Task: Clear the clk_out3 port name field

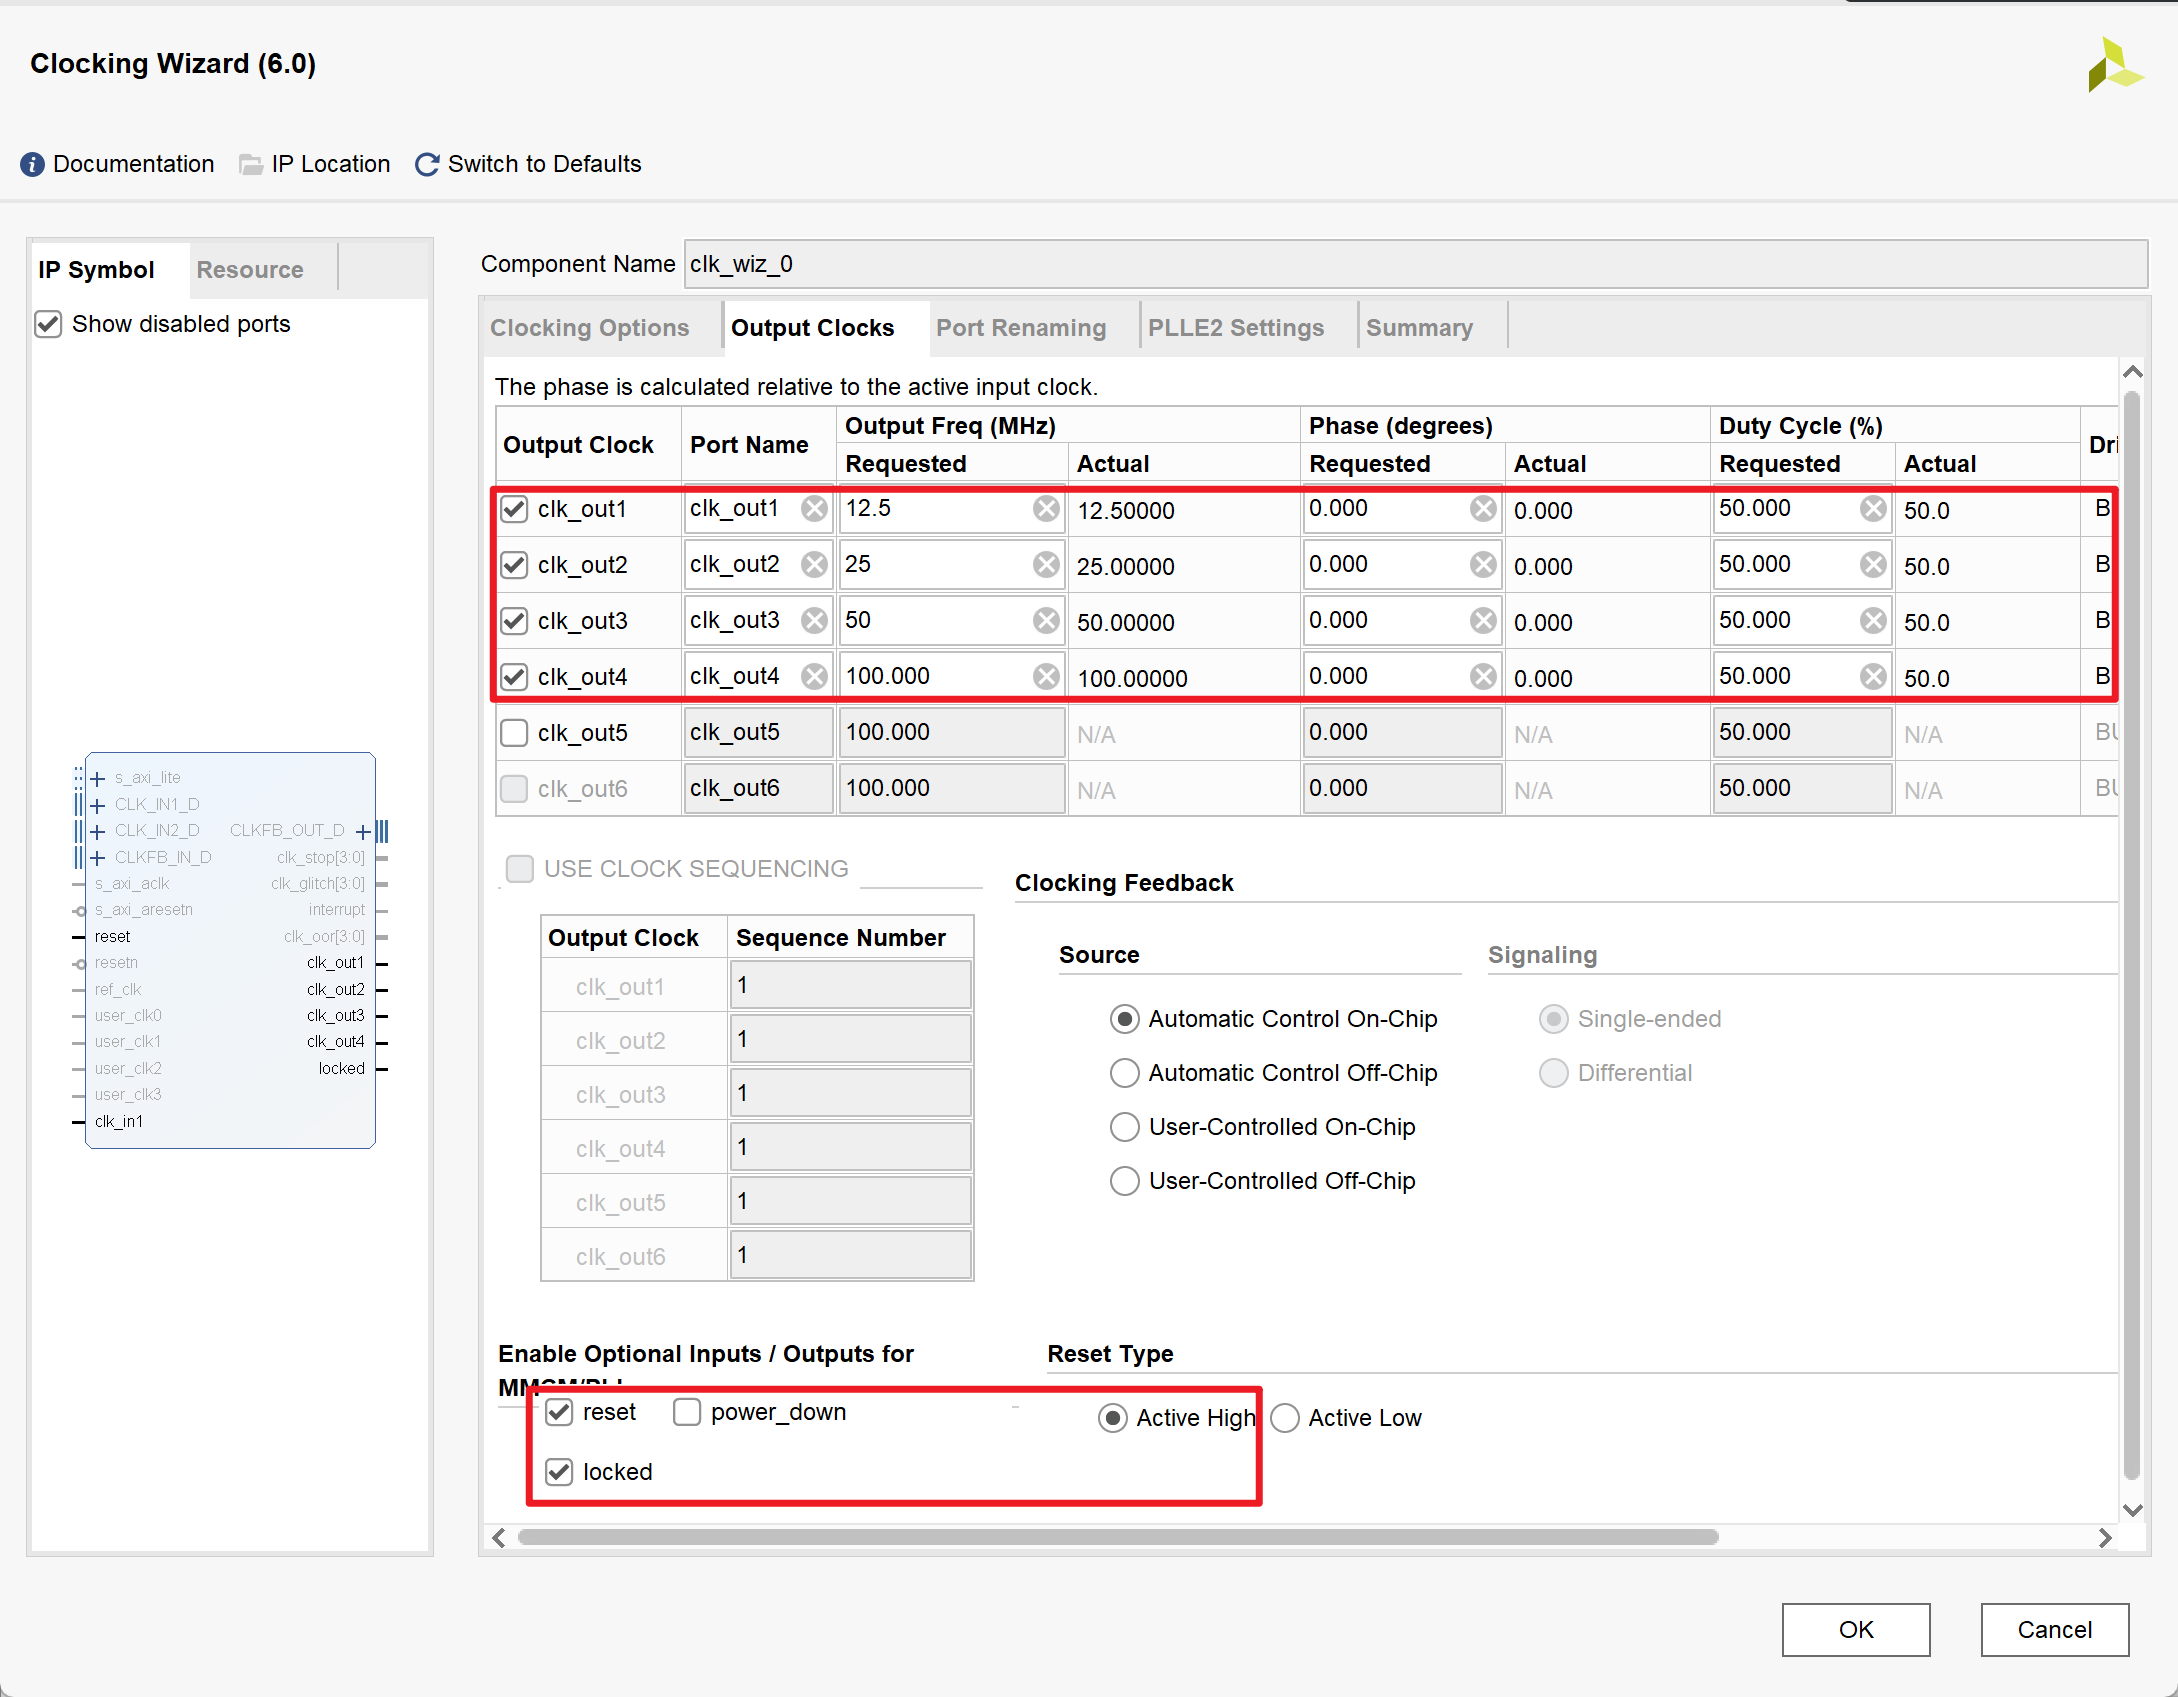Action: click(815, 621)
